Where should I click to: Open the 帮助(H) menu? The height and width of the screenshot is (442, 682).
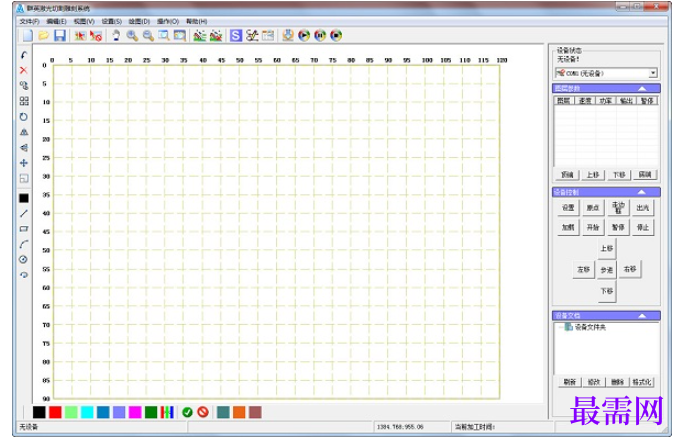click(x=197, y=21)
